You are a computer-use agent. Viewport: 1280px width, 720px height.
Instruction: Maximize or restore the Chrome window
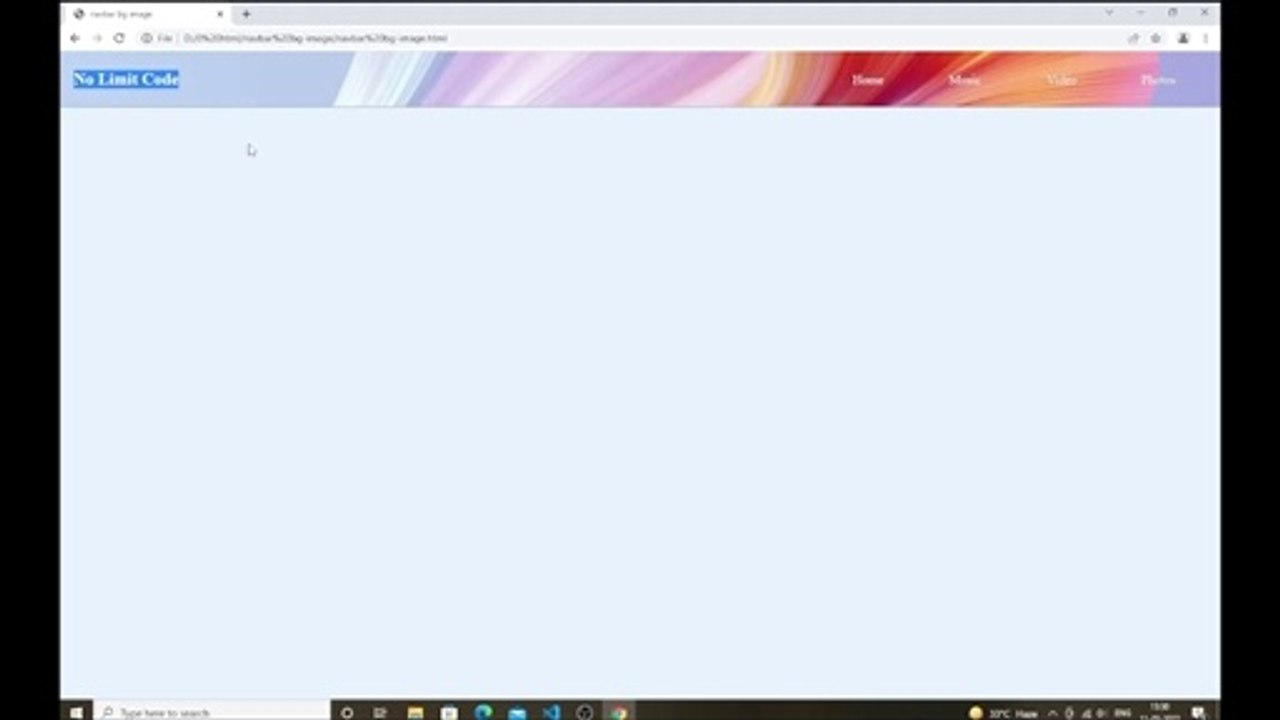pos(1173,13)
